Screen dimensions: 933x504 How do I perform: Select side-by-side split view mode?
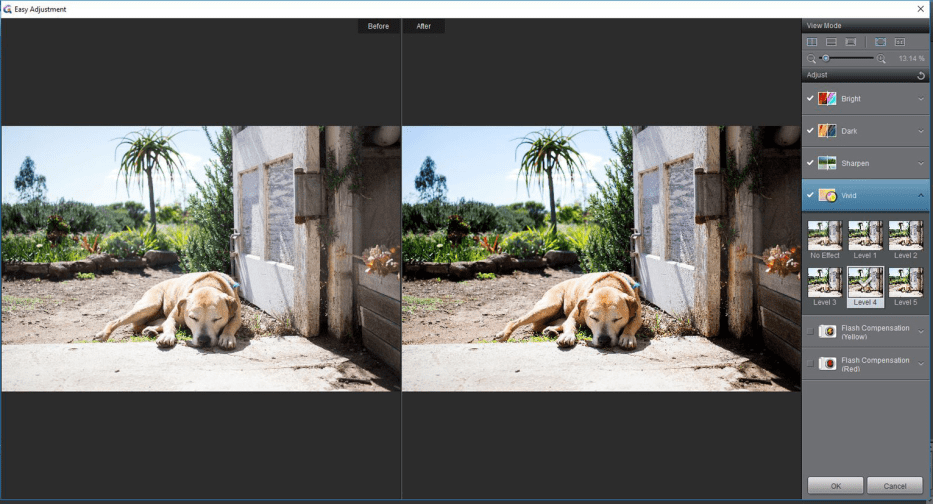click(812, 42)
